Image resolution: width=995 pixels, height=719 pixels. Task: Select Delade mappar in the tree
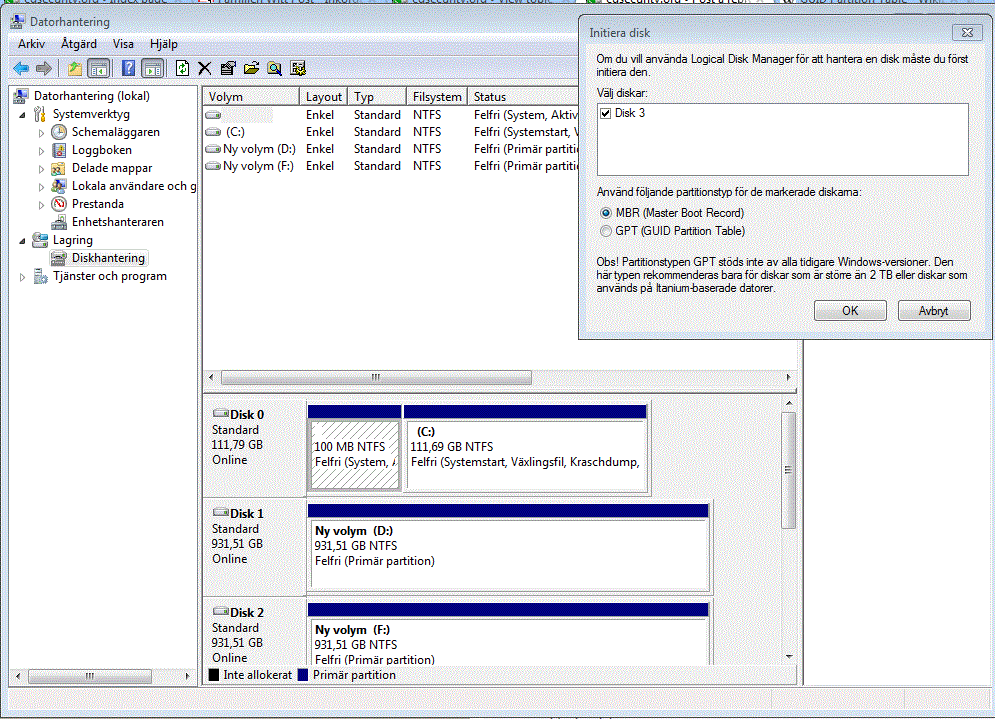(x=112, y=168)
